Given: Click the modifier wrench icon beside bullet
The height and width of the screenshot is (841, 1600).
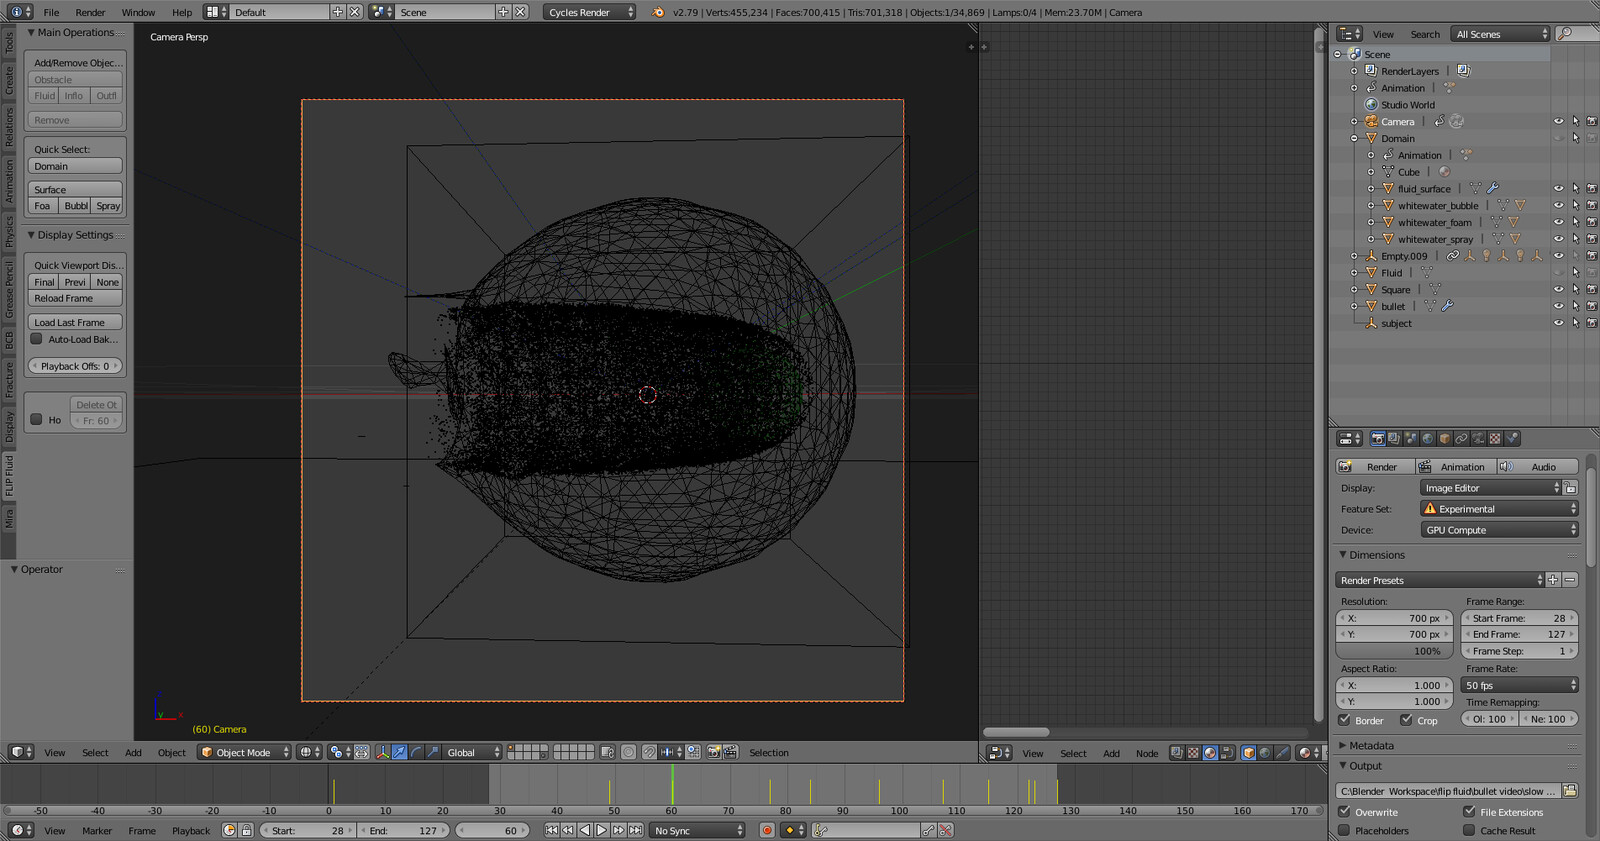Looking at the screenshot, I should coord(1447,306).
